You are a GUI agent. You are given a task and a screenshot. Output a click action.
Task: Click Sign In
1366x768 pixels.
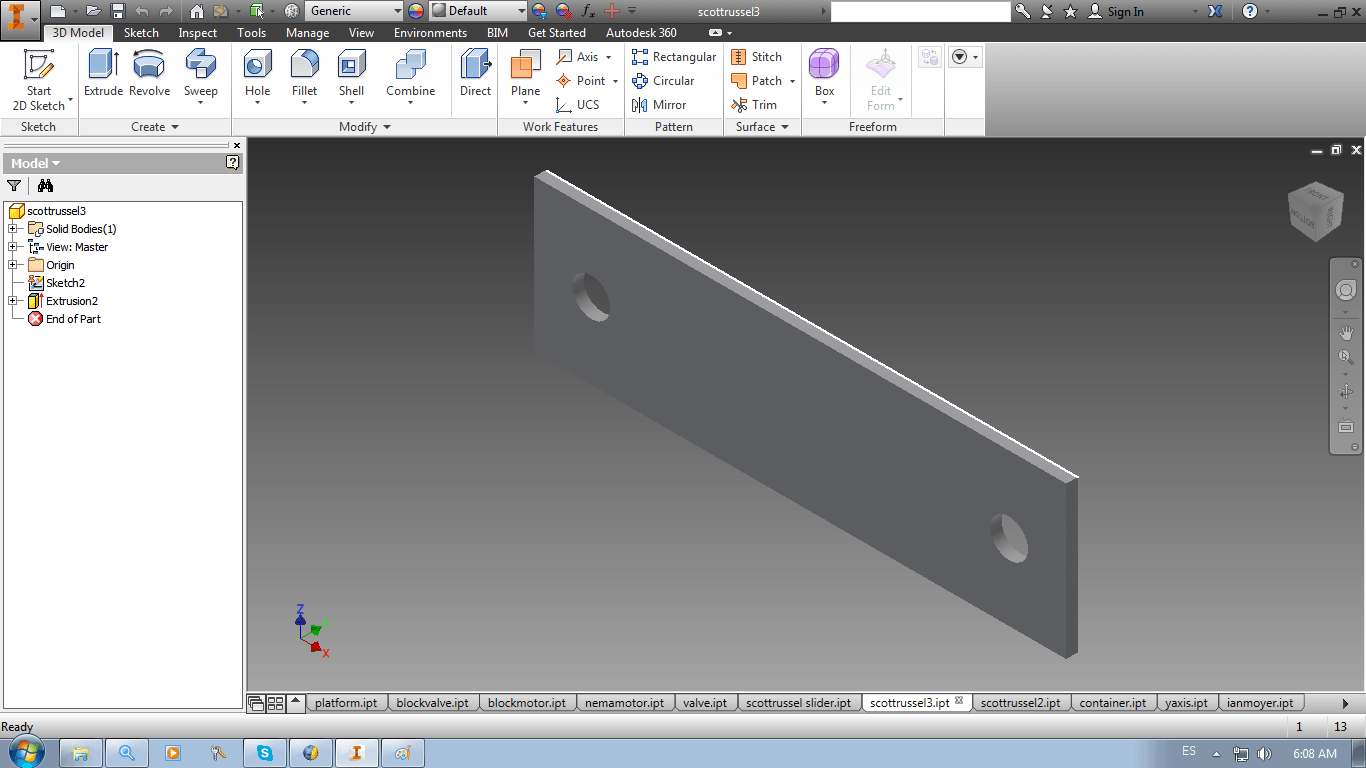(x=1116, y=11)
